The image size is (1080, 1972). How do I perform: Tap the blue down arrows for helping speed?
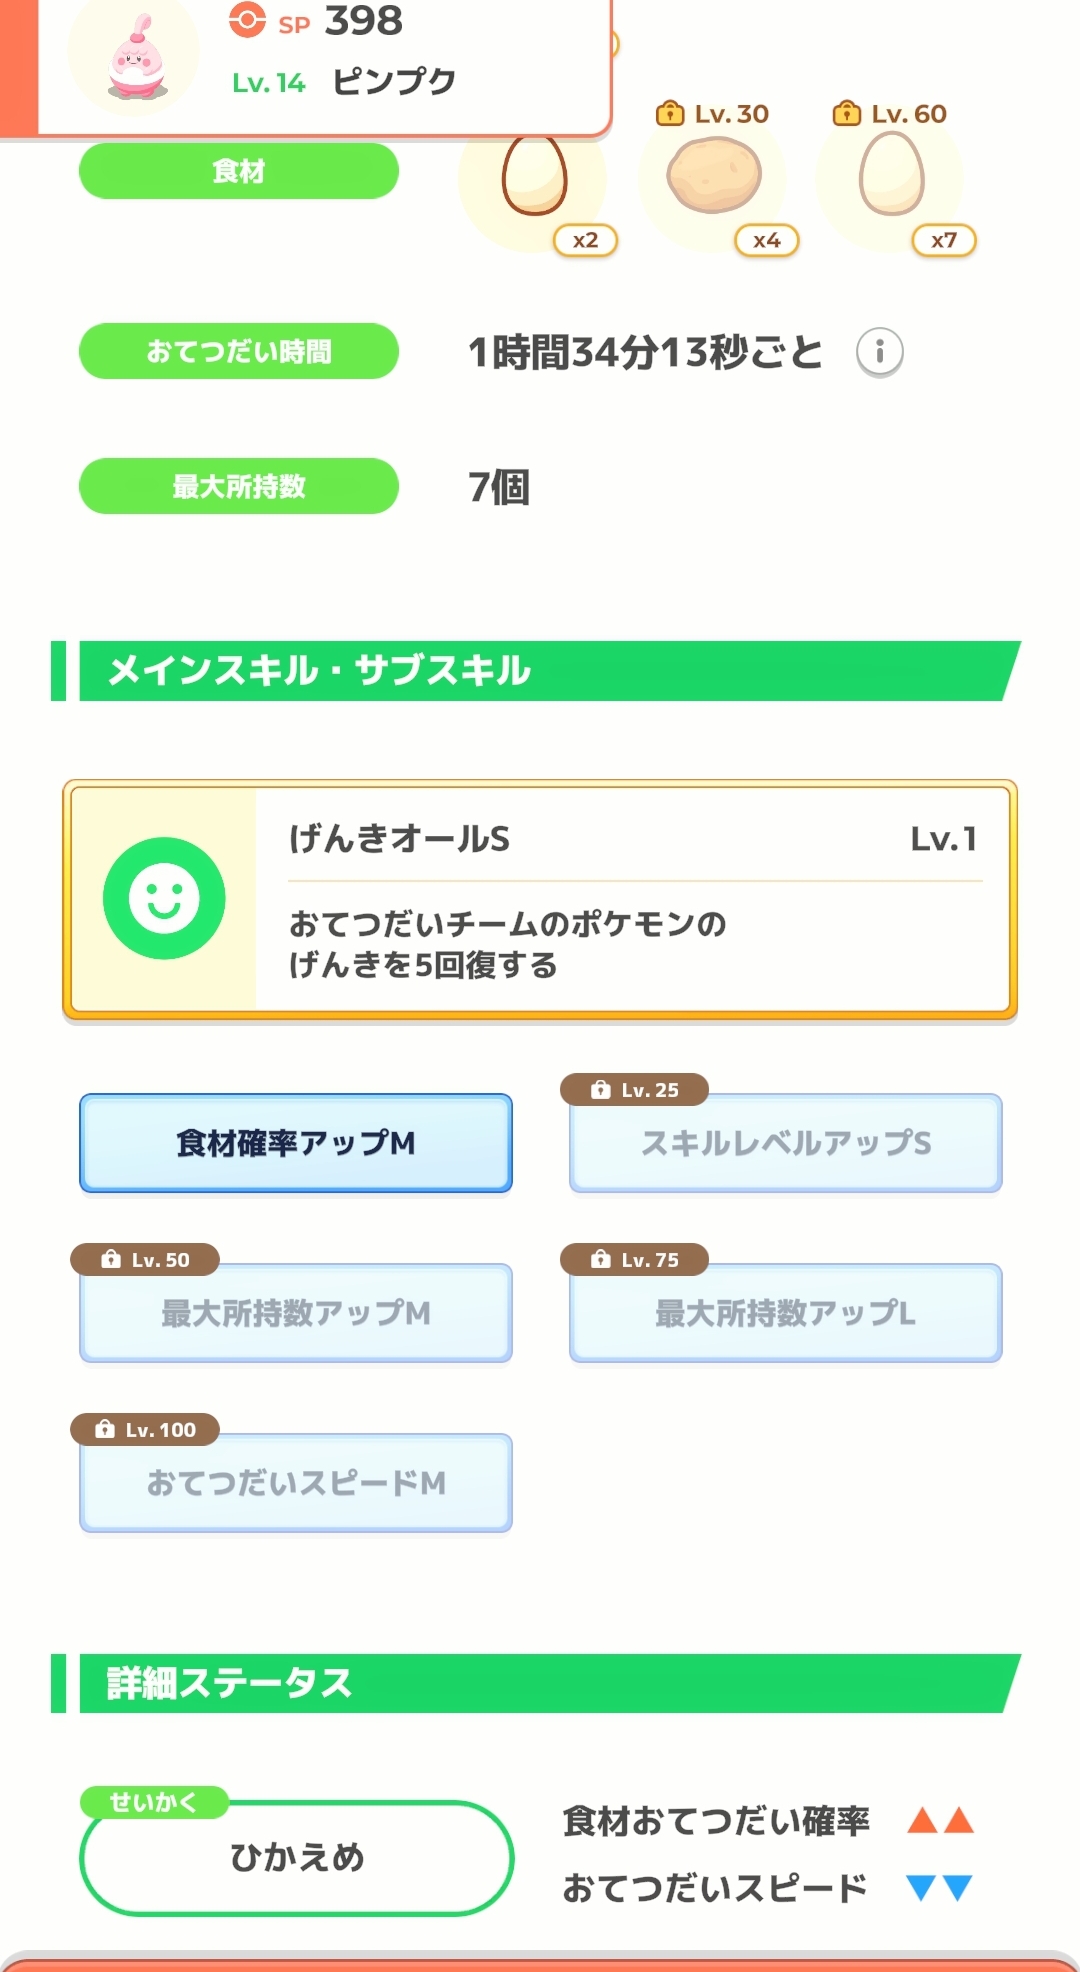939,1888
